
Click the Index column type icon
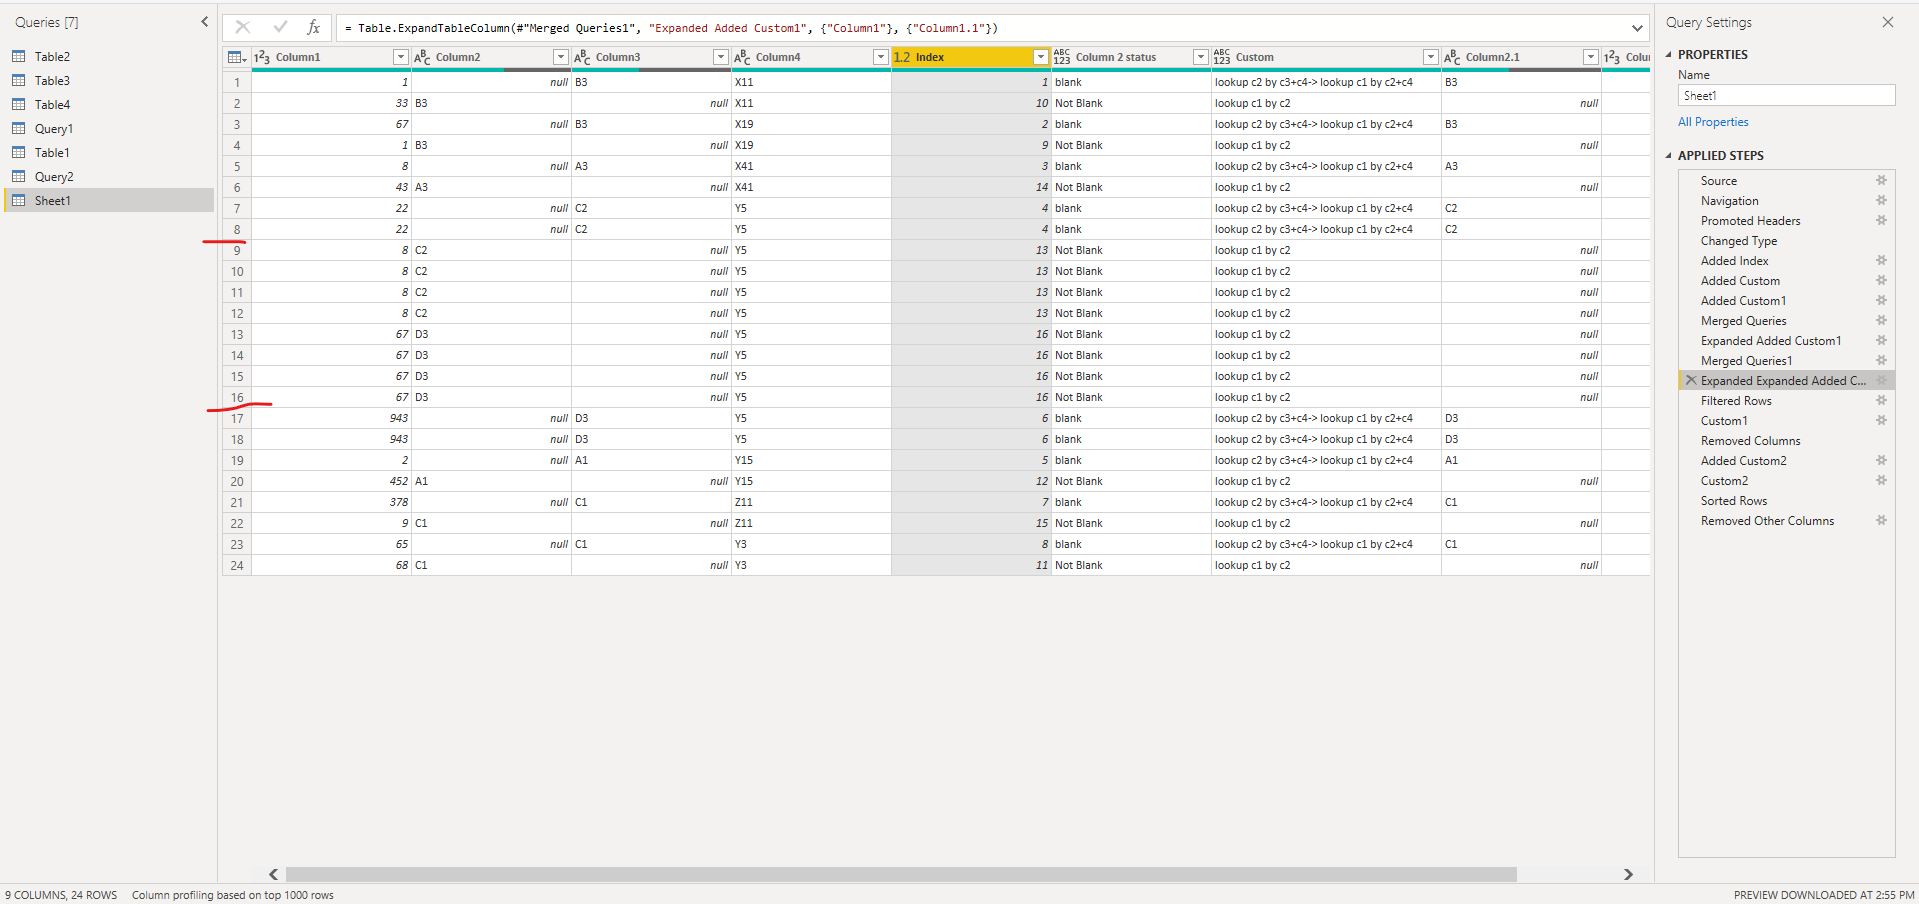pos(902,57)
